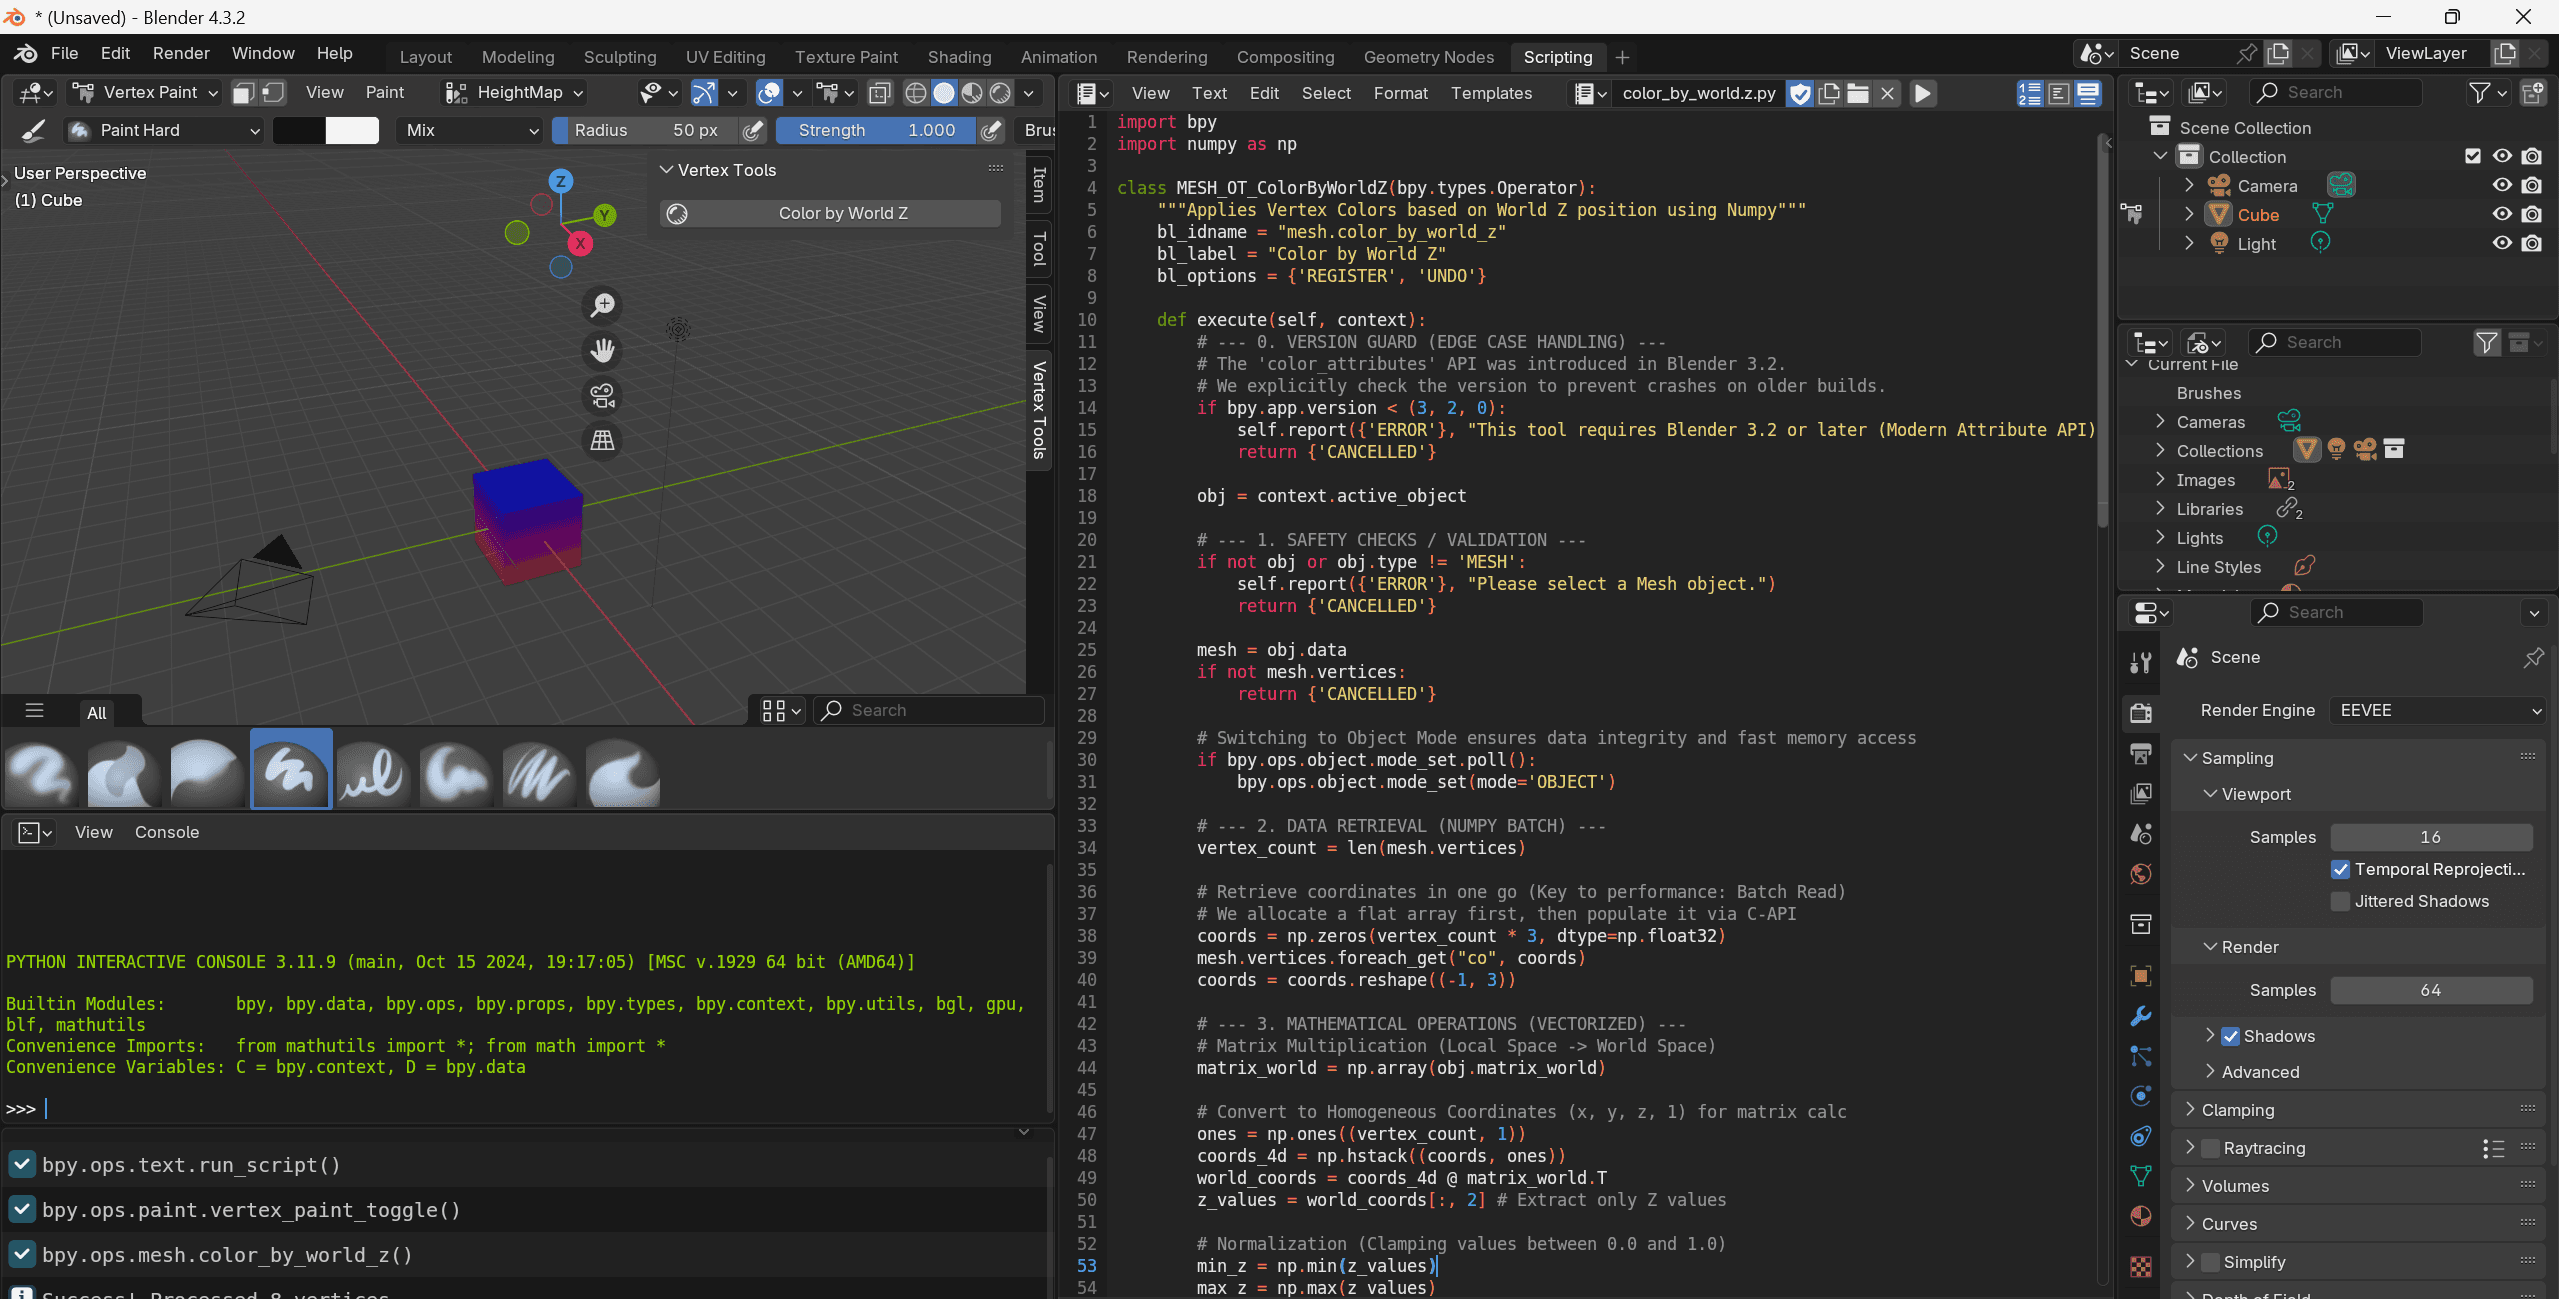Adjust the brush Strength slider
2559x1299 pixels.
[x=875, y=130]
